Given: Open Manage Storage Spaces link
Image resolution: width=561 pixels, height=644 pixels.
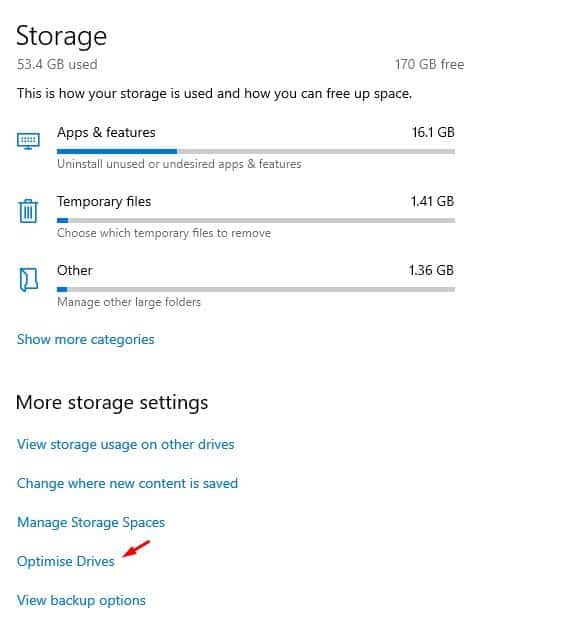Looking at the screenshot, I should click(x=91, y=522).
